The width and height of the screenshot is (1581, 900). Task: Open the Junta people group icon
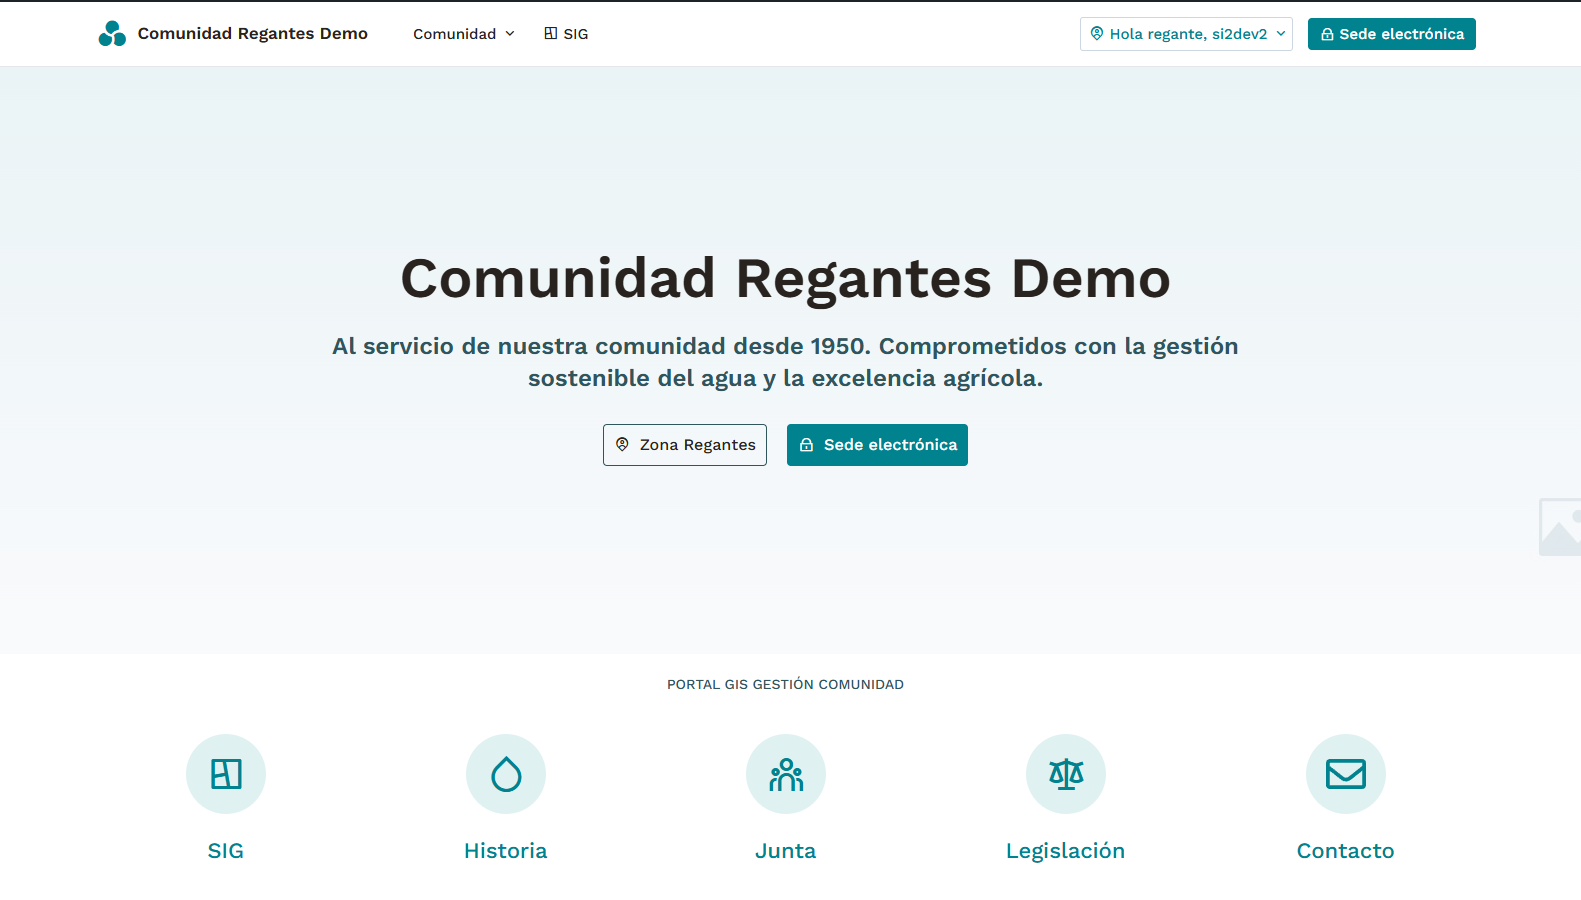click(786, 774)
